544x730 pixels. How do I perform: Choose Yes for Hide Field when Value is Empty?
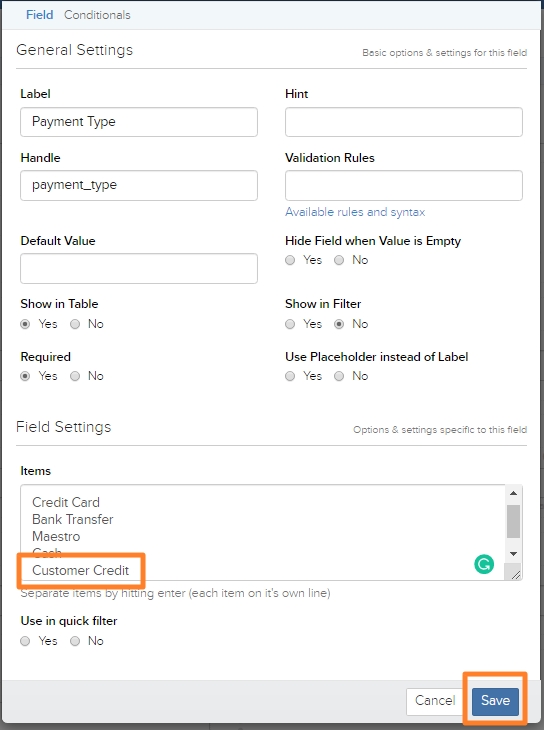click(290, 260)
